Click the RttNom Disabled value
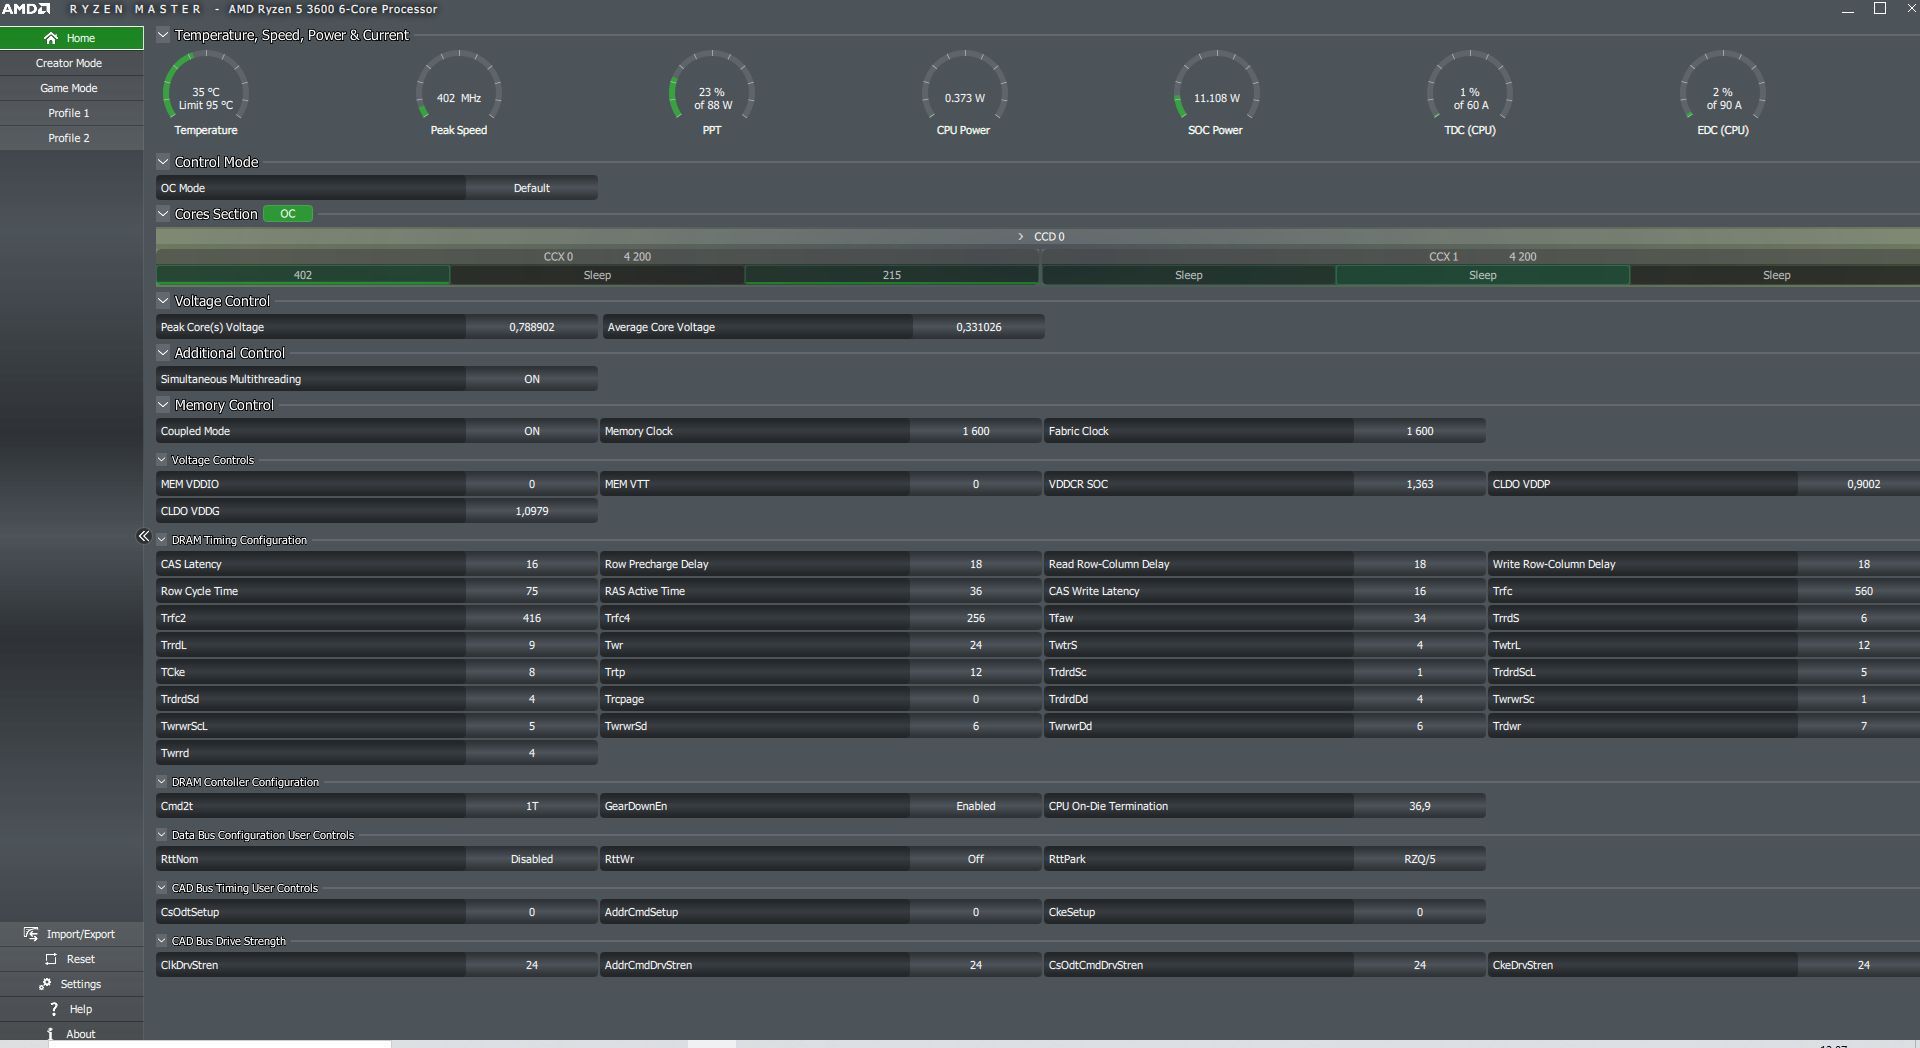The width and height of the screenshot is (1920, 1048). (x=532, y=859)
